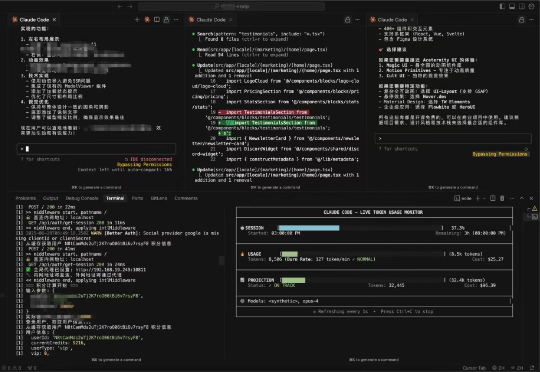Toggle the primary sidebar layout icon
Image resolution: width=540 pixels, height=372 pixels.
tap(502, 6)
